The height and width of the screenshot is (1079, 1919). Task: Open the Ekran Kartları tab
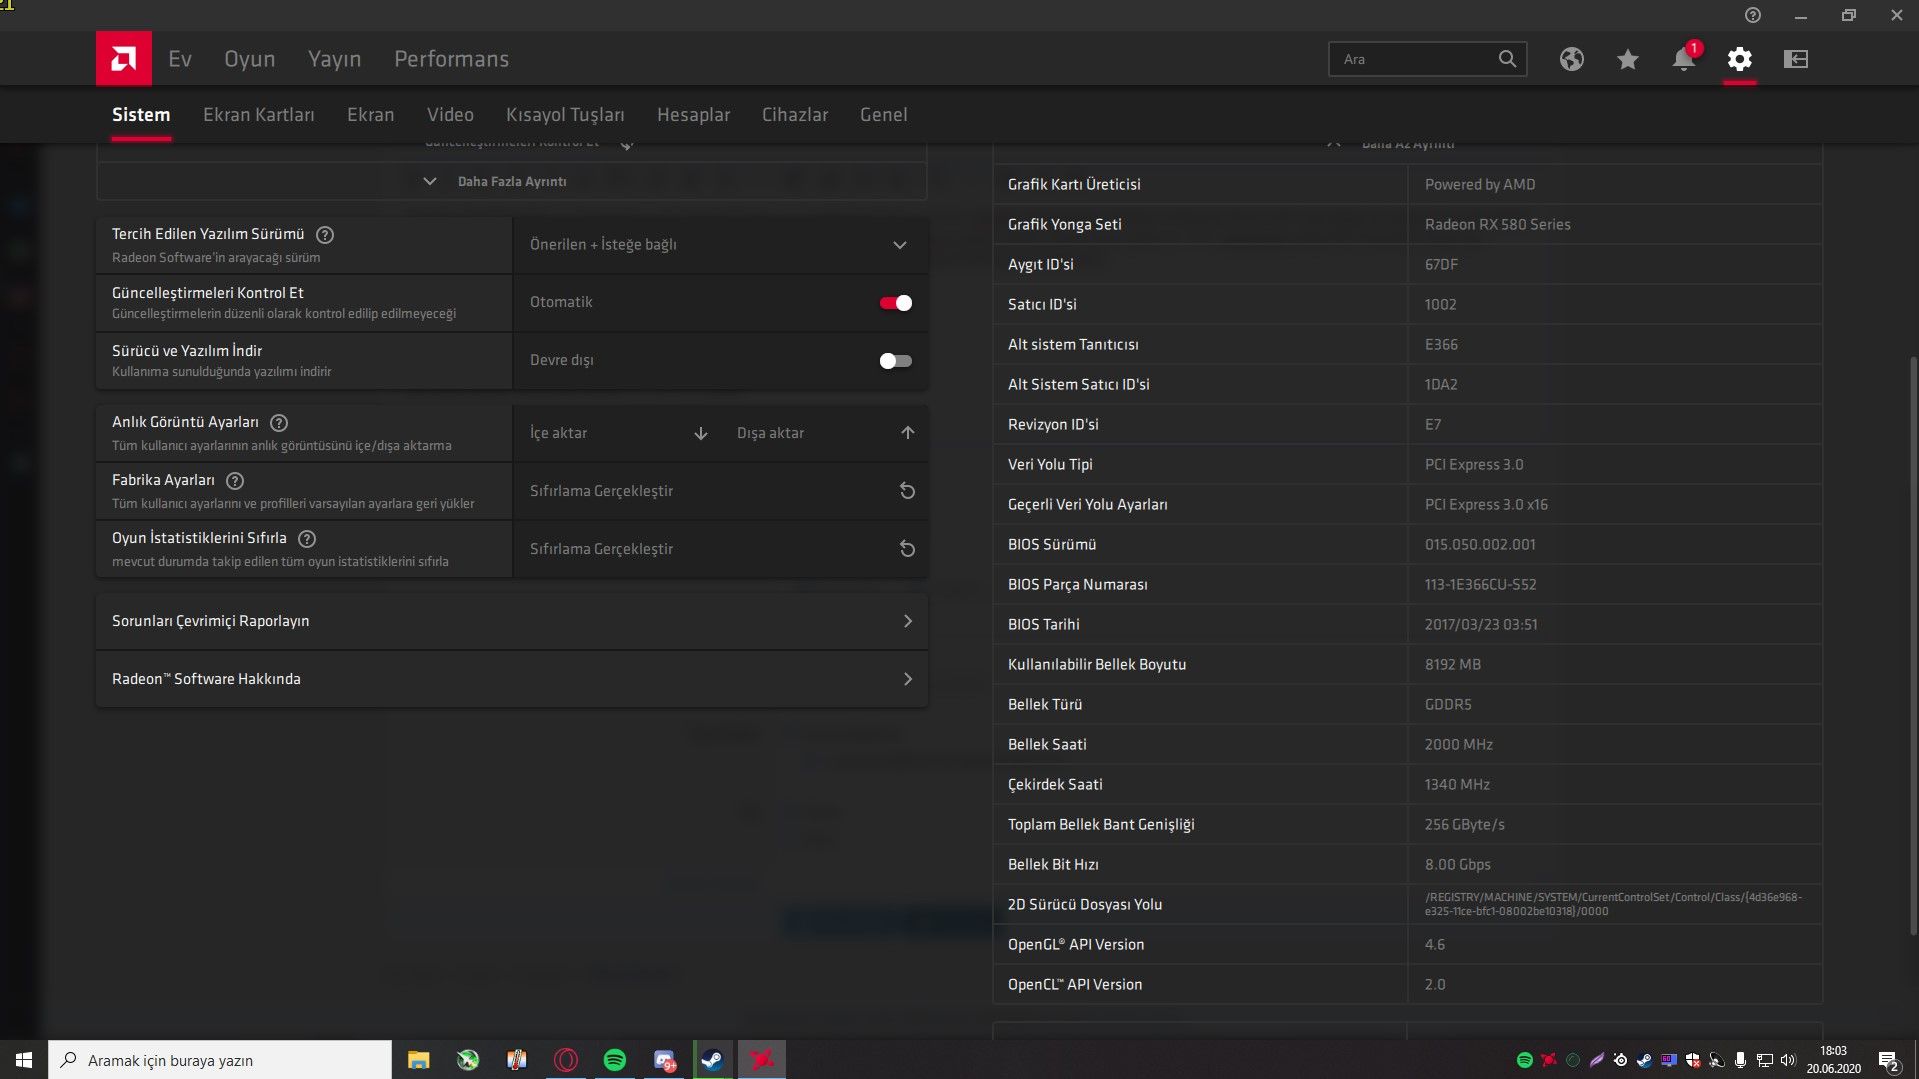pos(258,114)
